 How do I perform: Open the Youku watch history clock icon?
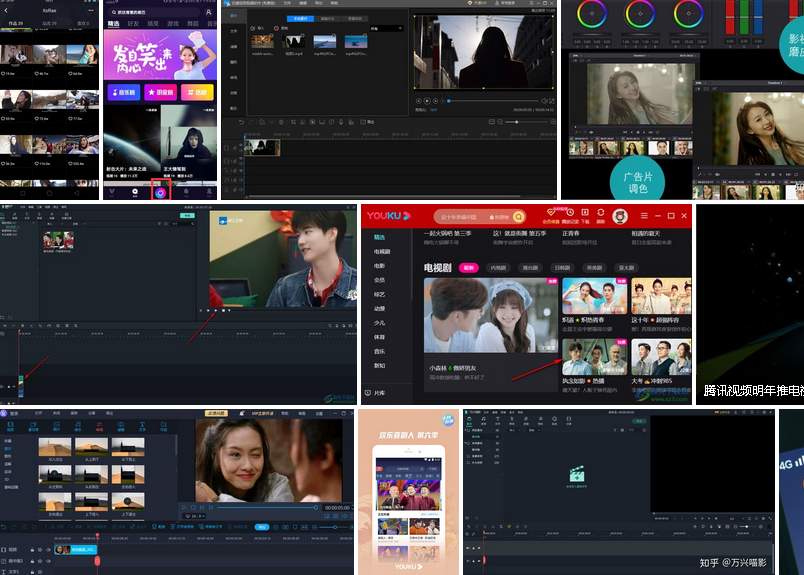coord(570,213)
